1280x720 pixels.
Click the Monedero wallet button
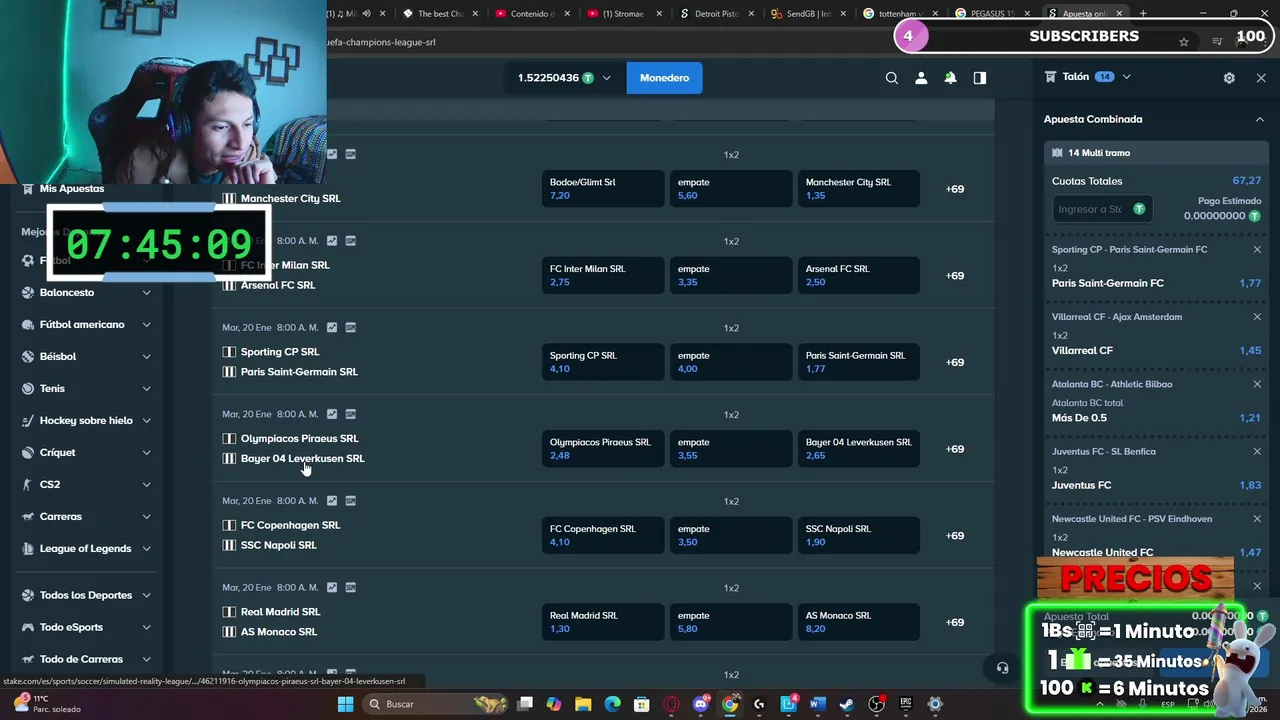pos(664,78)
